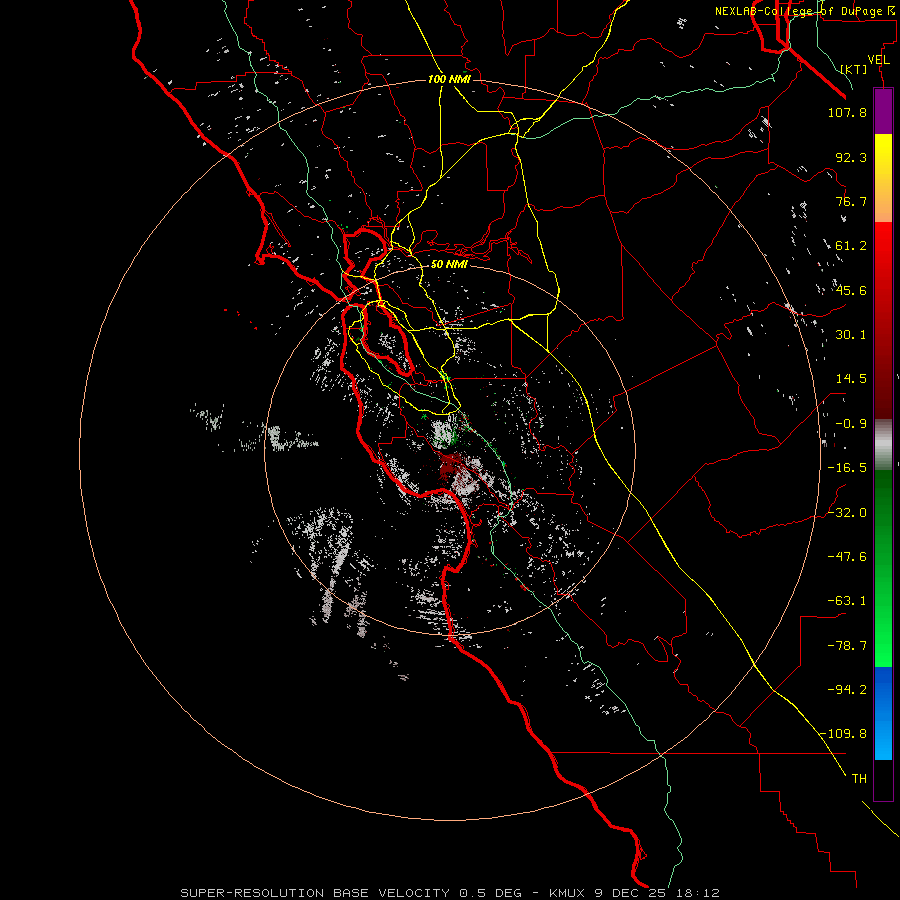Click the black TH segment of the color bar
The width and height of the screenshot is (900, 900).
[883, 780]
